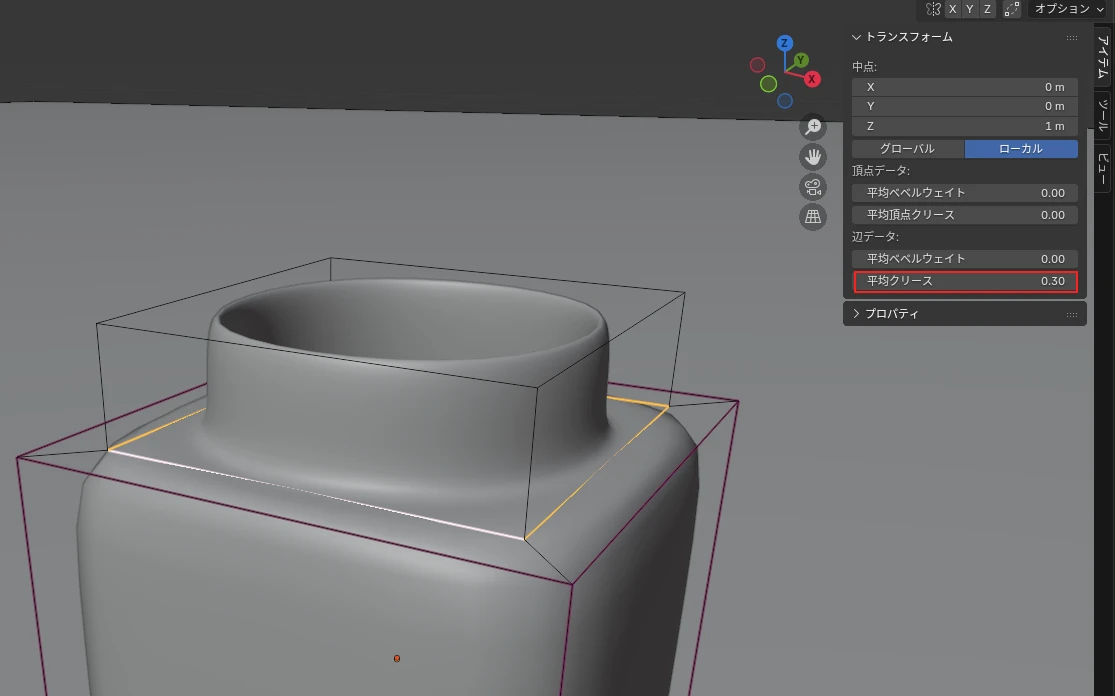The width and height of the screenshot is (1115, 696).
Task: Toggle Z axis mirror button
Action: [987, 9]
